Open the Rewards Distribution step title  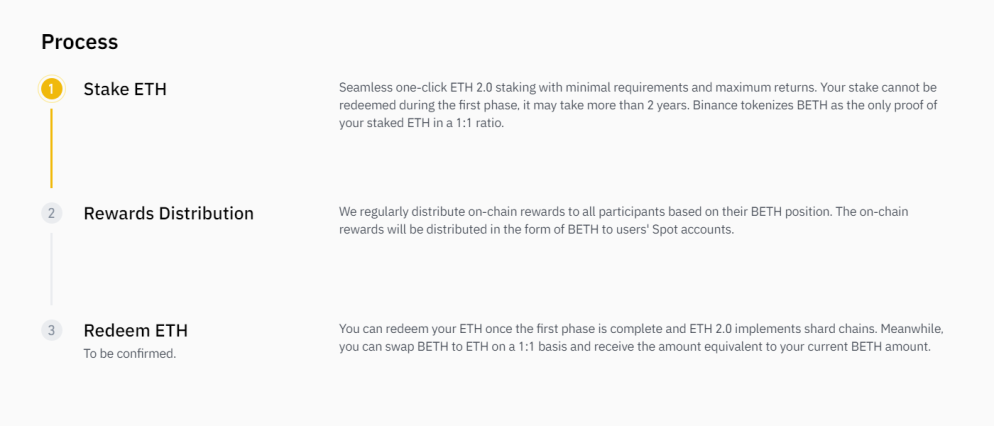pos(169,213)
